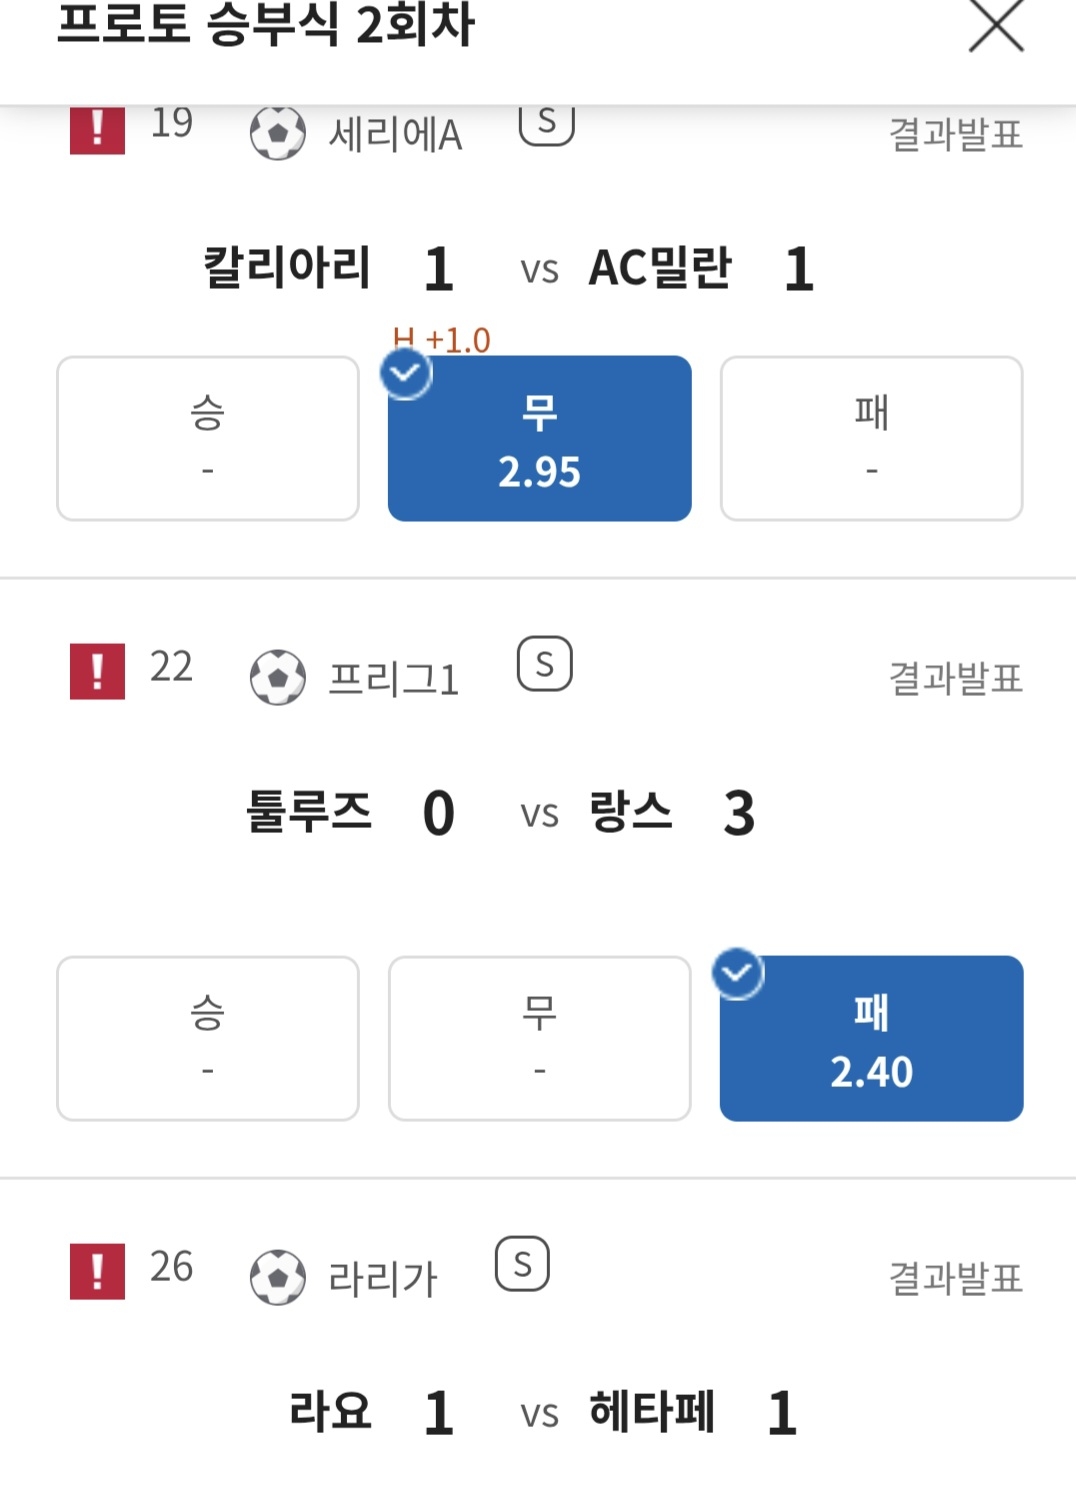Select 패 option for 칼리아리 vs AC밀란
Screen dimensions: 1076x1494
coord(871,439)
